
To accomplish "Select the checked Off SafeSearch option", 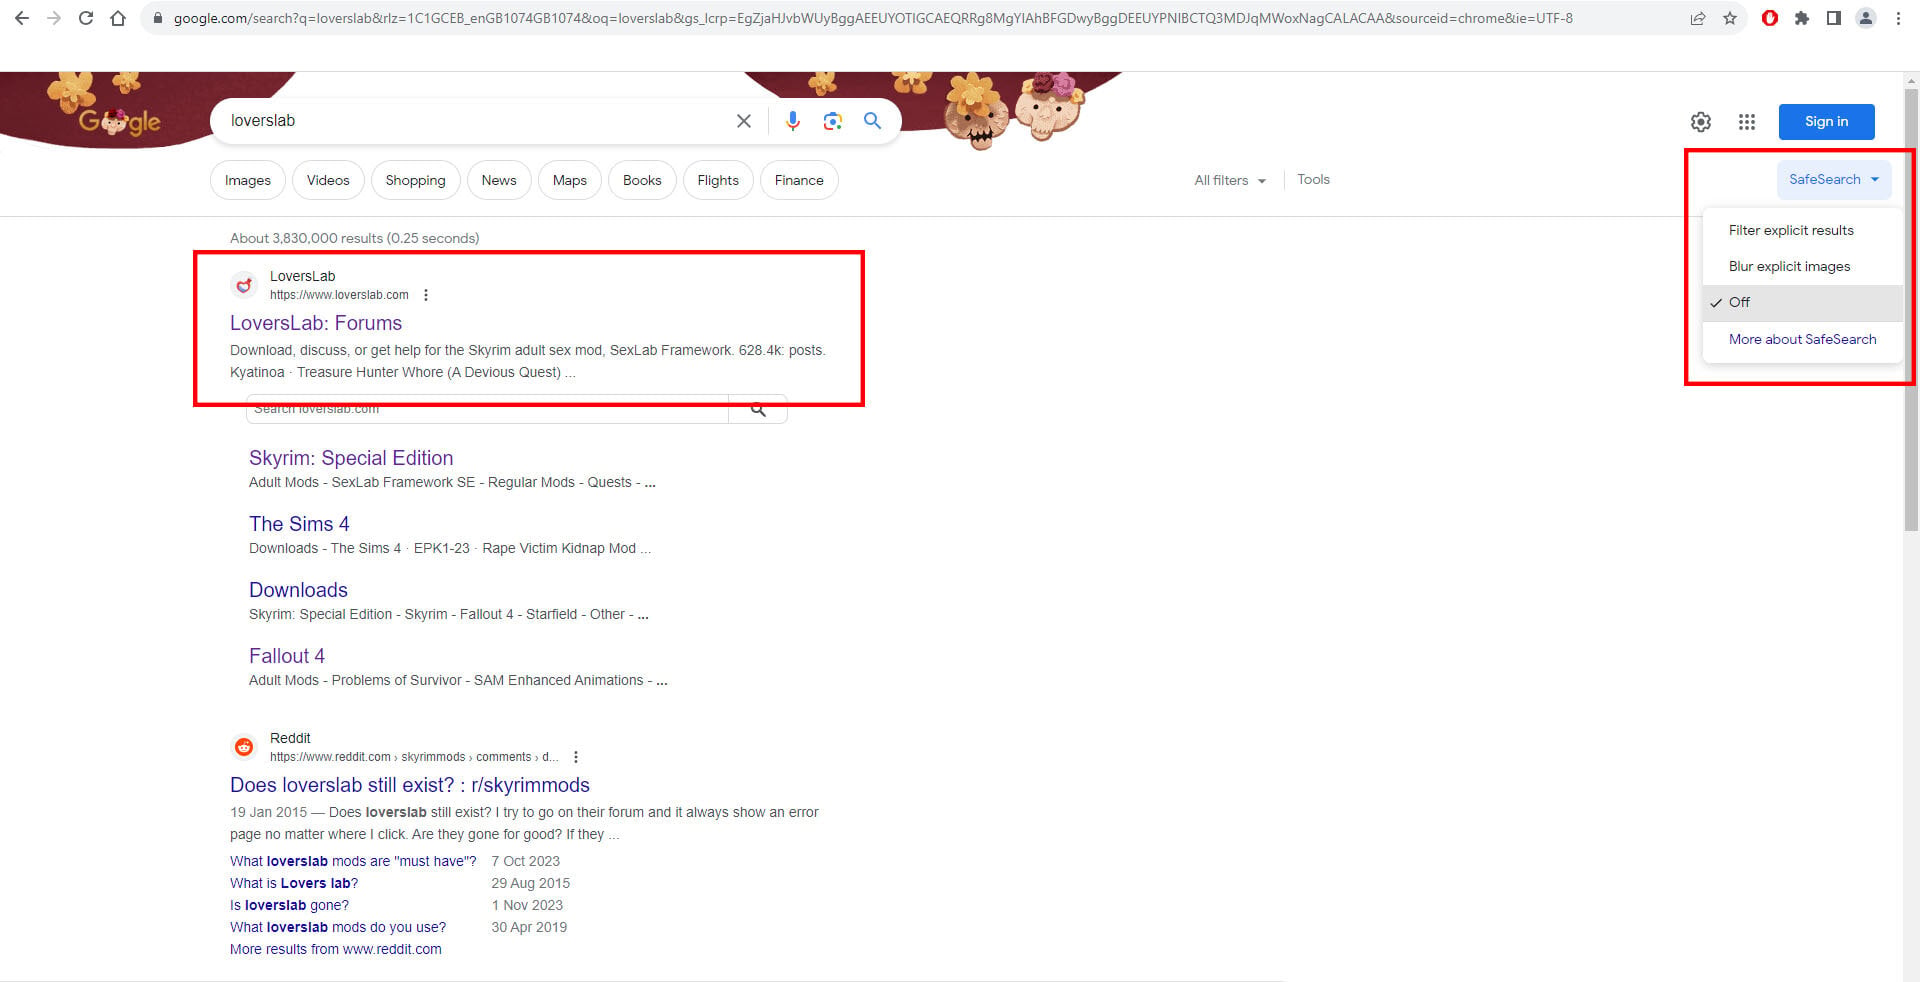I will [1802, 302].
